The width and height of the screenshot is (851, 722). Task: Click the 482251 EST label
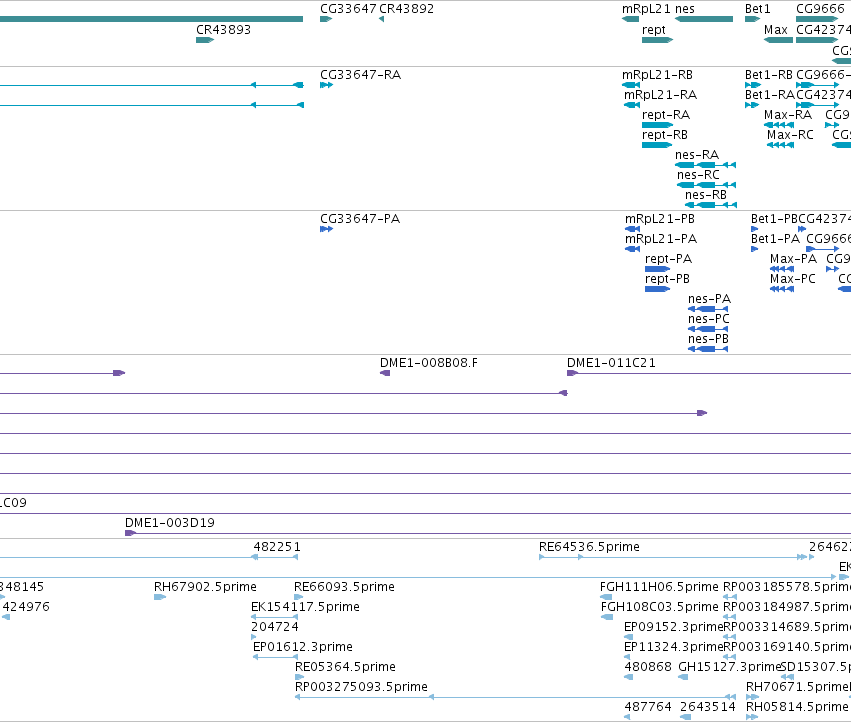pos(277,547)
